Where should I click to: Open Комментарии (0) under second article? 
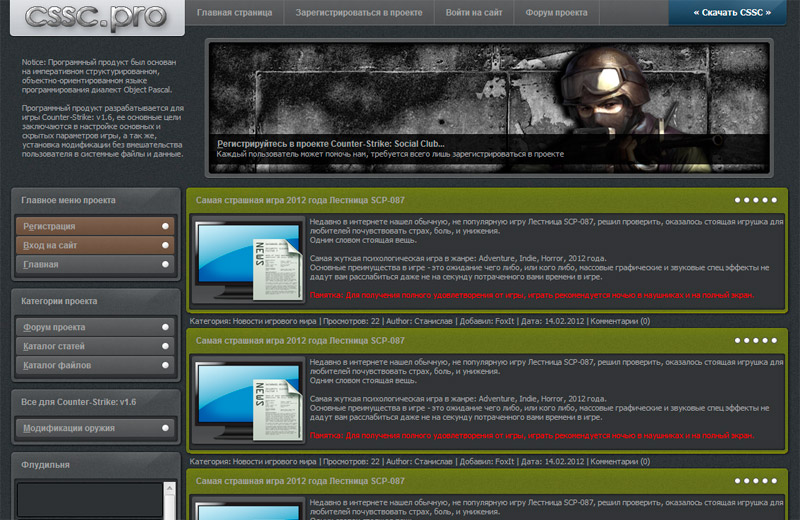[620, 461]
